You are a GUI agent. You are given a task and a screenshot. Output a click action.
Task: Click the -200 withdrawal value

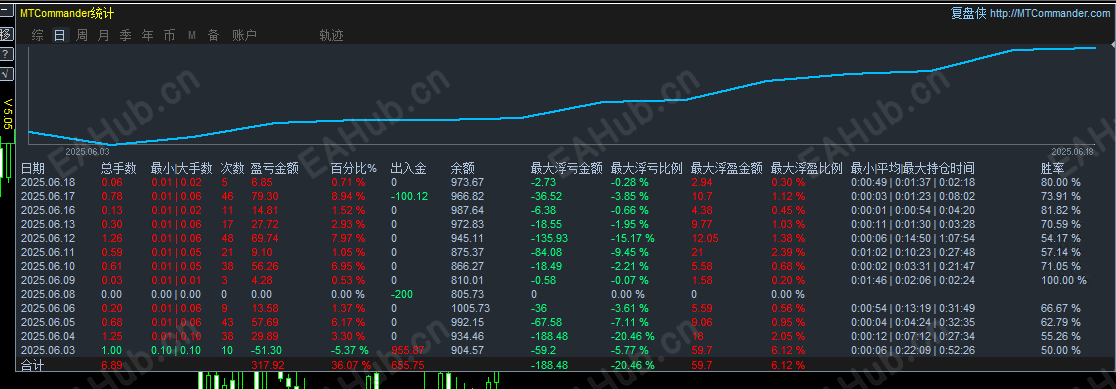(x=401, y=294)
